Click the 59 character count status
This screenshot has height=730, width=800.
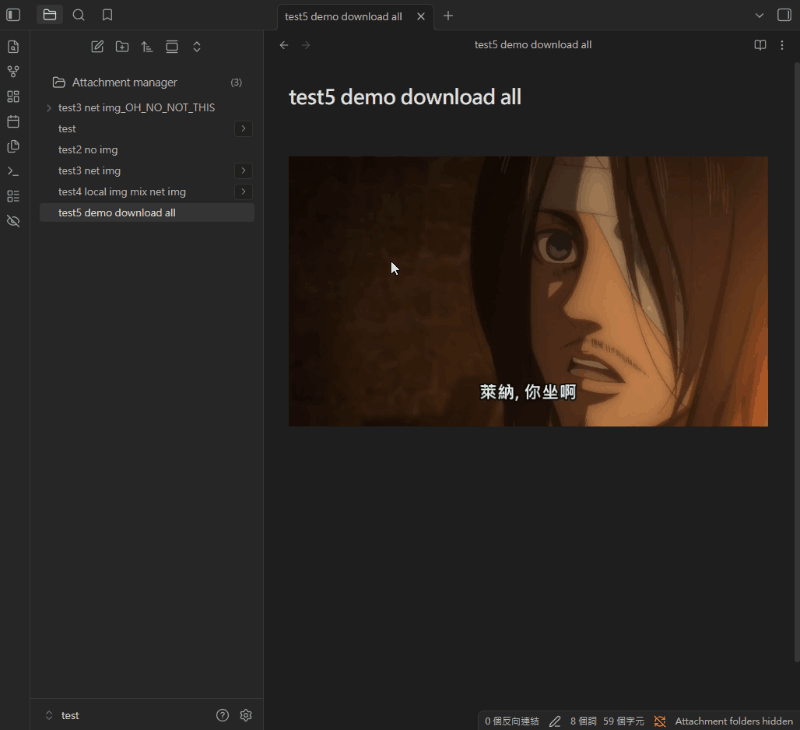pos(623,721)
